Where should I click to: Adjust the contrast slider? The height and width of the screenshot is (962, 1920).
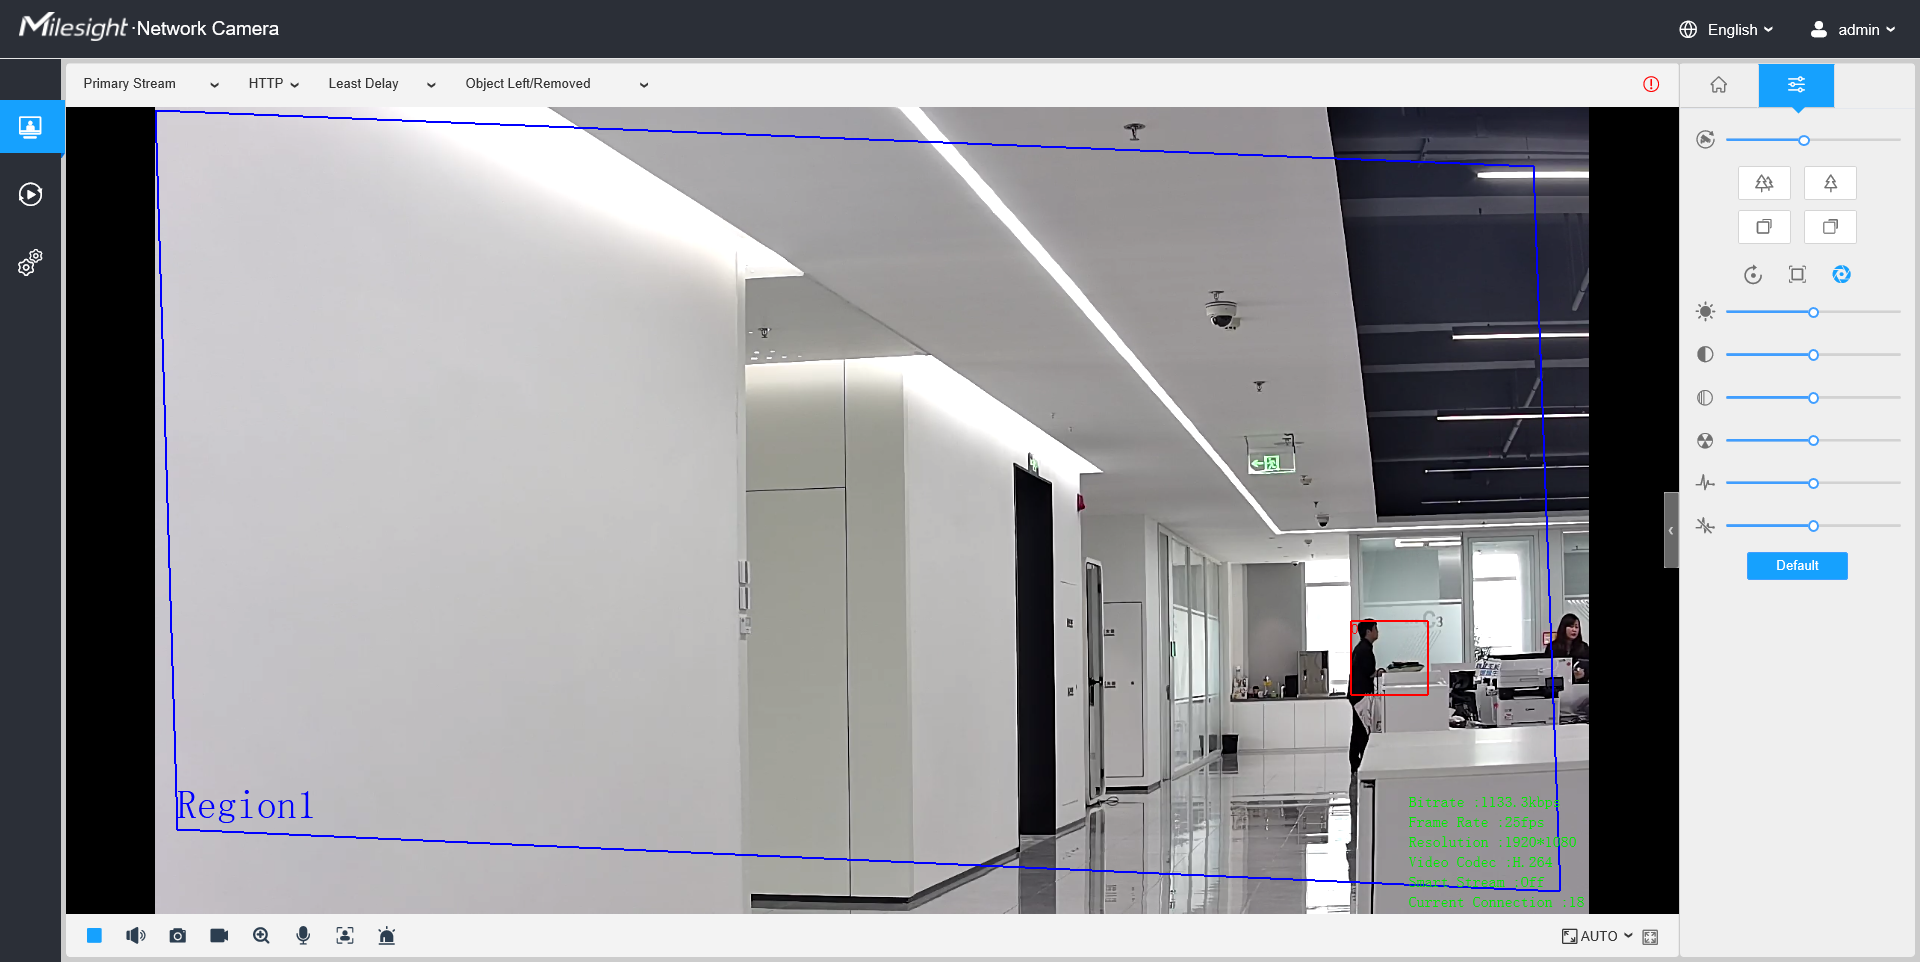(1812, 355)
